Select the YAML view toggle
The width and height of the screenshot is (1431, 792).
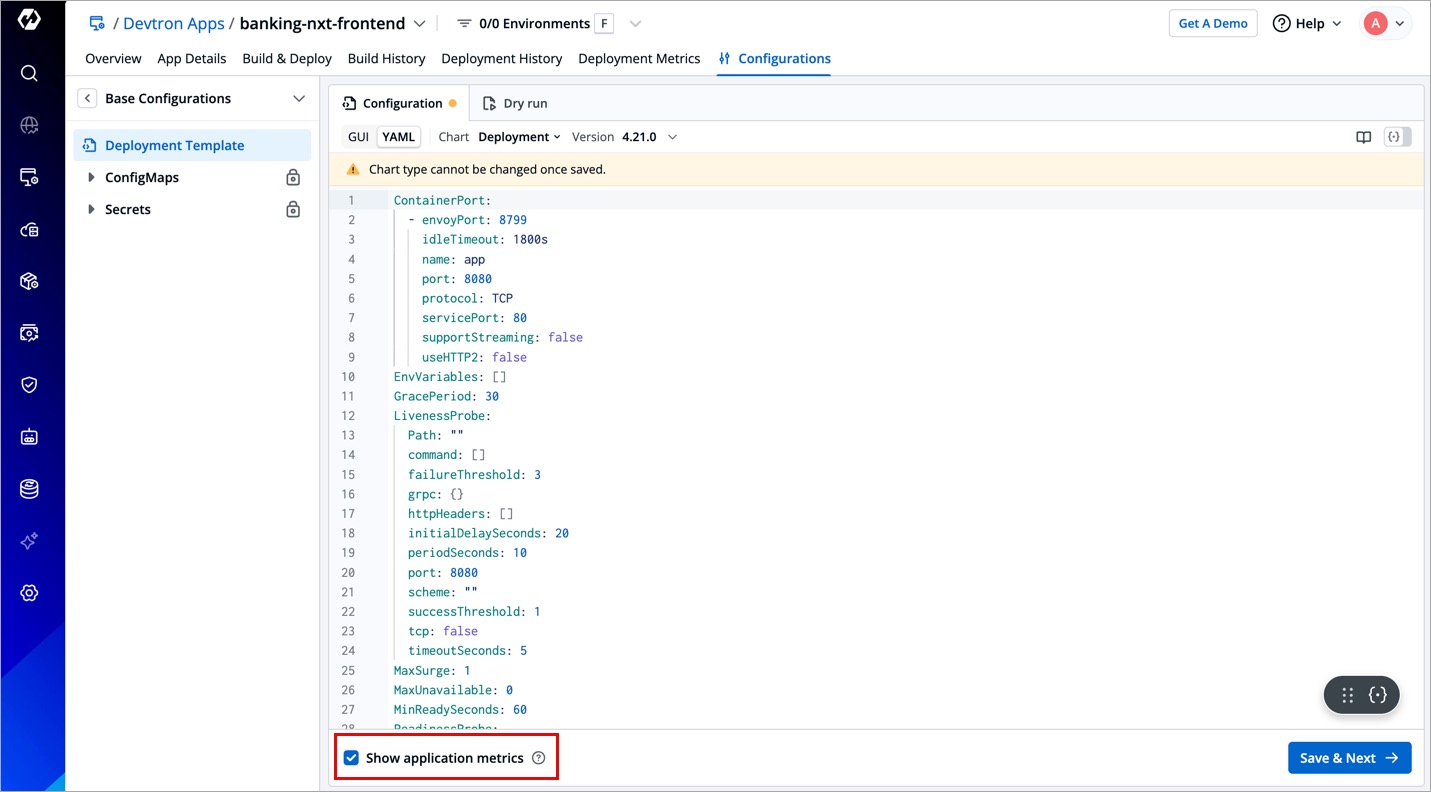click(398, 137)
